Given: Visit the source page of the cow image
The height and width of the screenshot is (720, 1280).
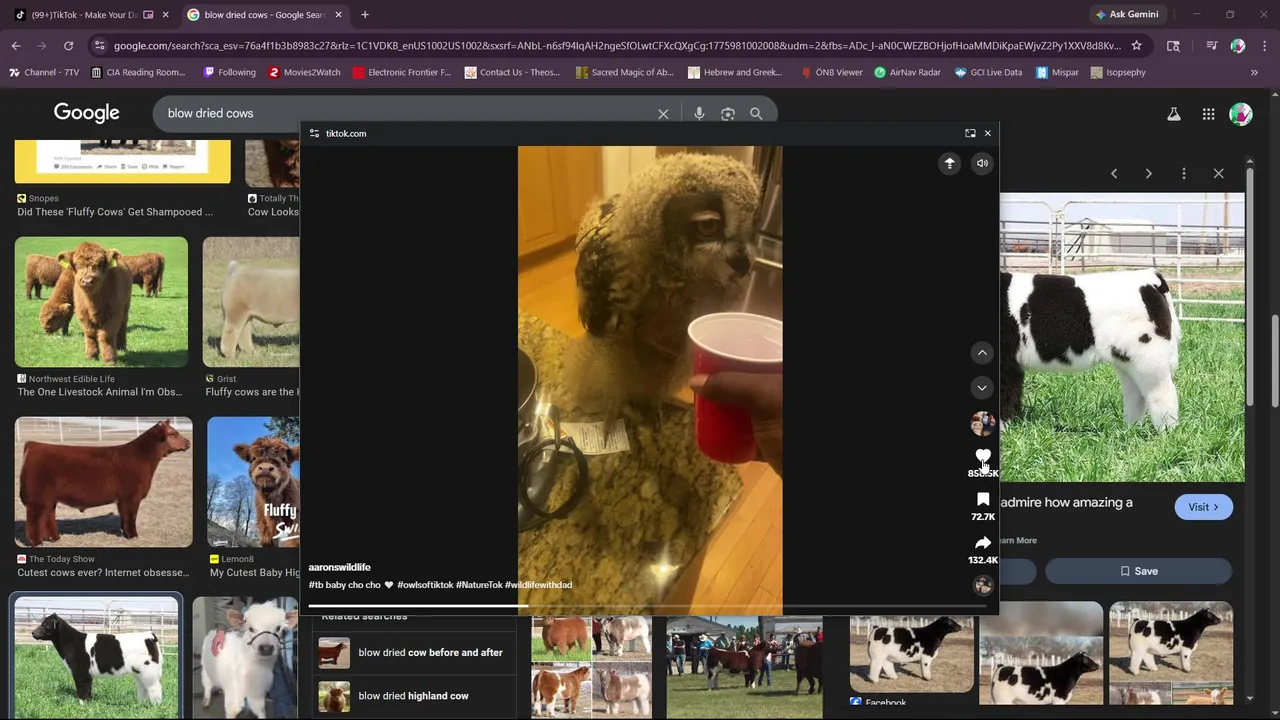Looking at the screenshot, I should [x=1204, y=507].
